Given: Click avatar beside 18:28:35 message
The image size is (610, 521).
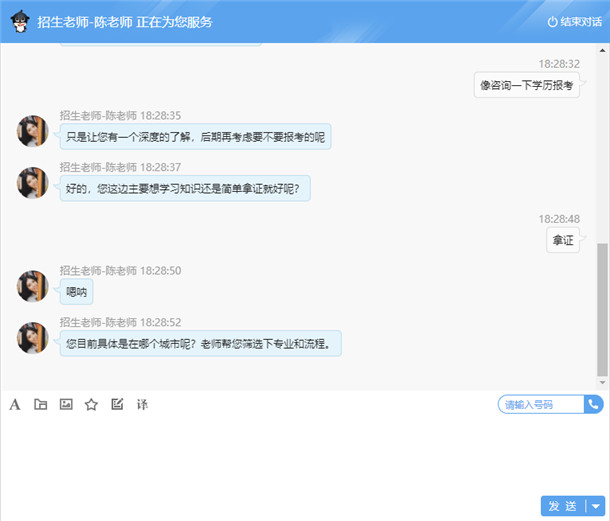Looking at the screenshot, I should coord(32,131).
